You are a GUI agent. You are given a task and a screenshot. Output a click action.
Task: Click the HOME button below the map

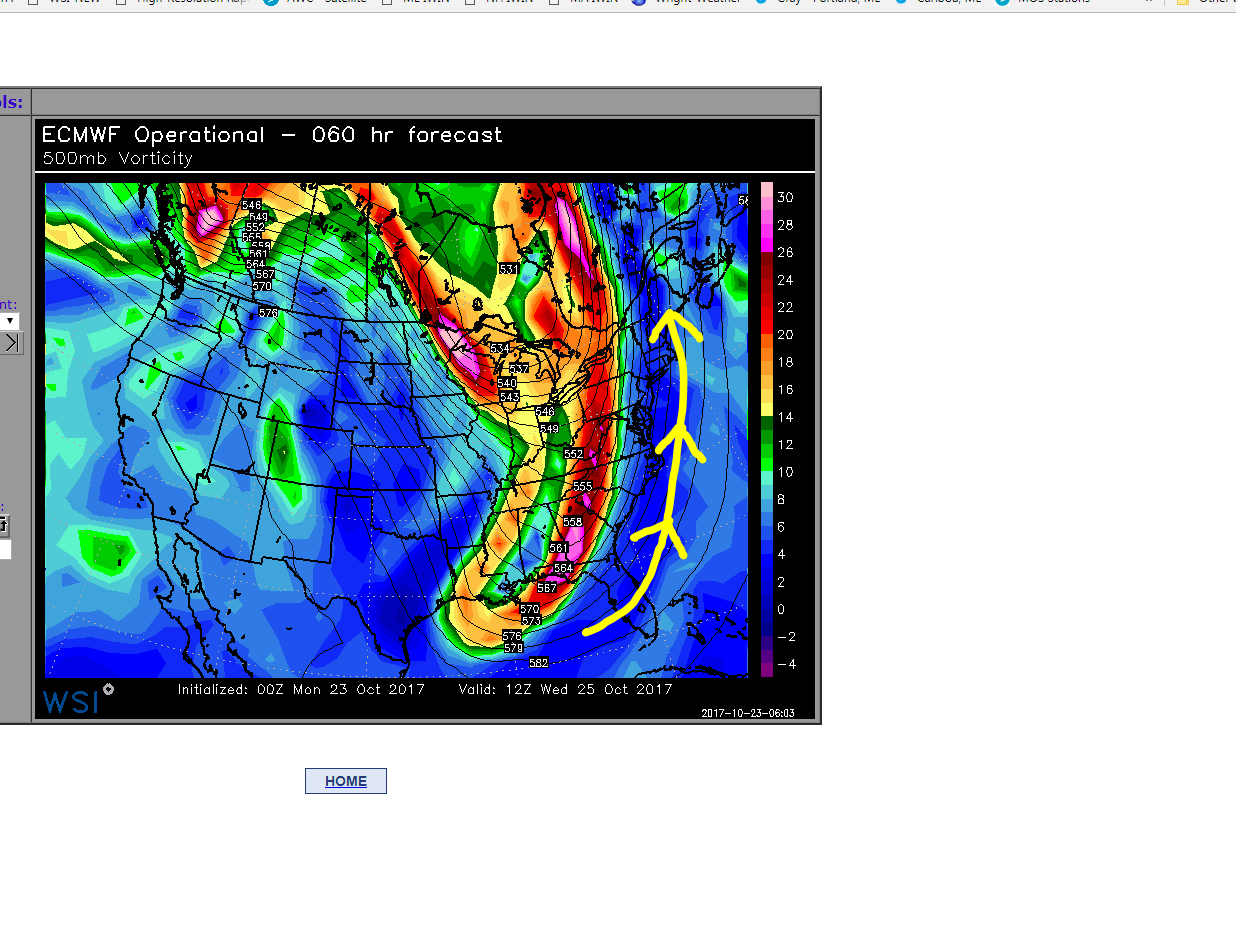point(346,781)
